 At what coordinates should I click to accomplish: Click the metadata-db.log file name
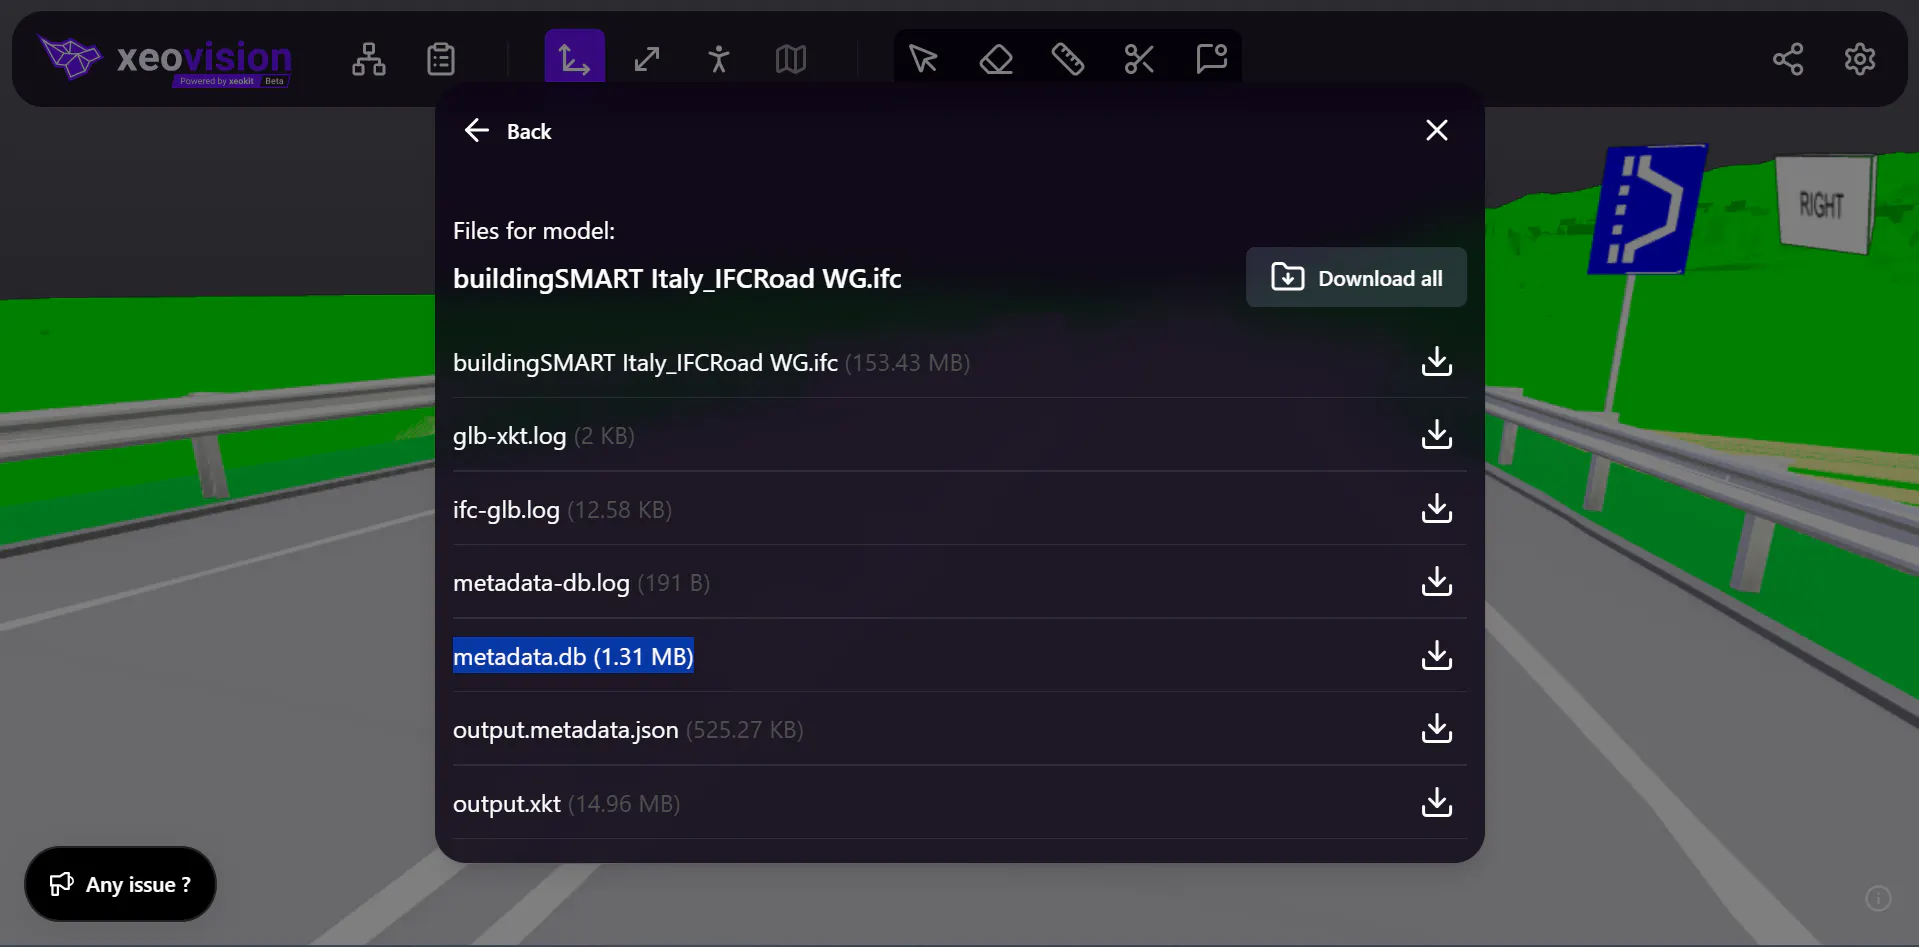541,583
